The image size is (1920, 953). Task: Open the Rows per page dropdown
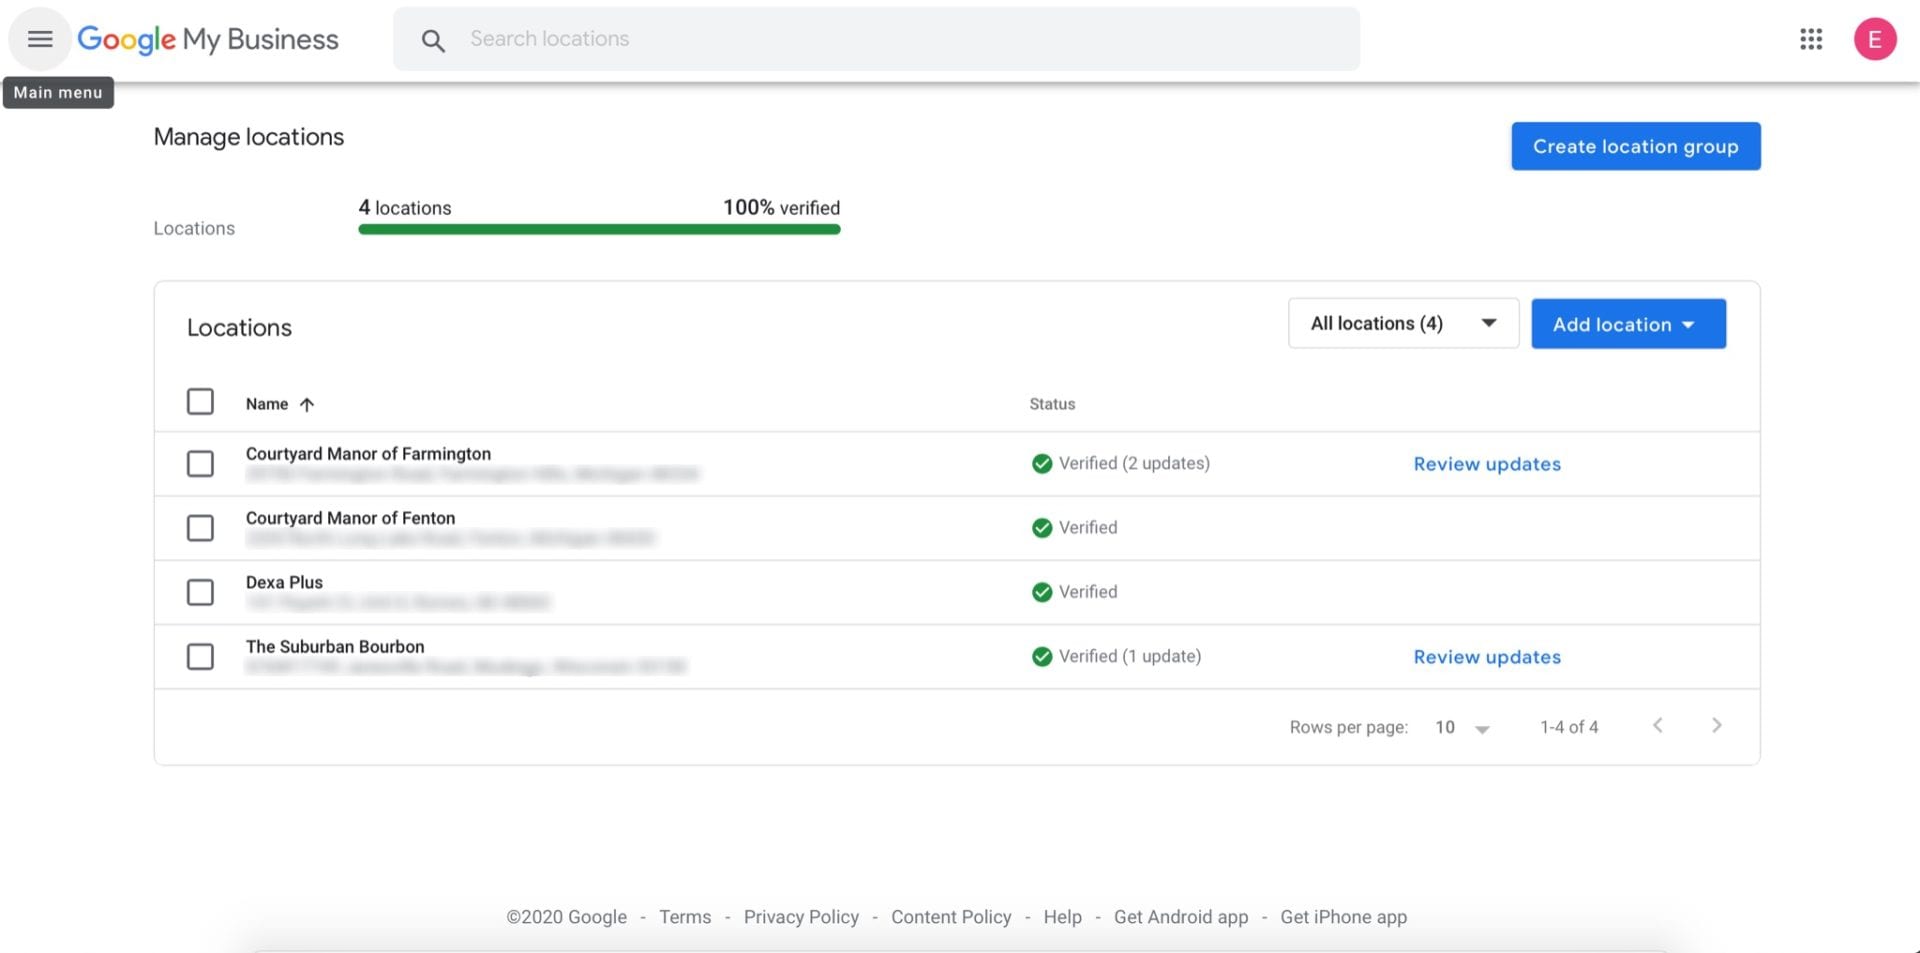pos(1462,728)
